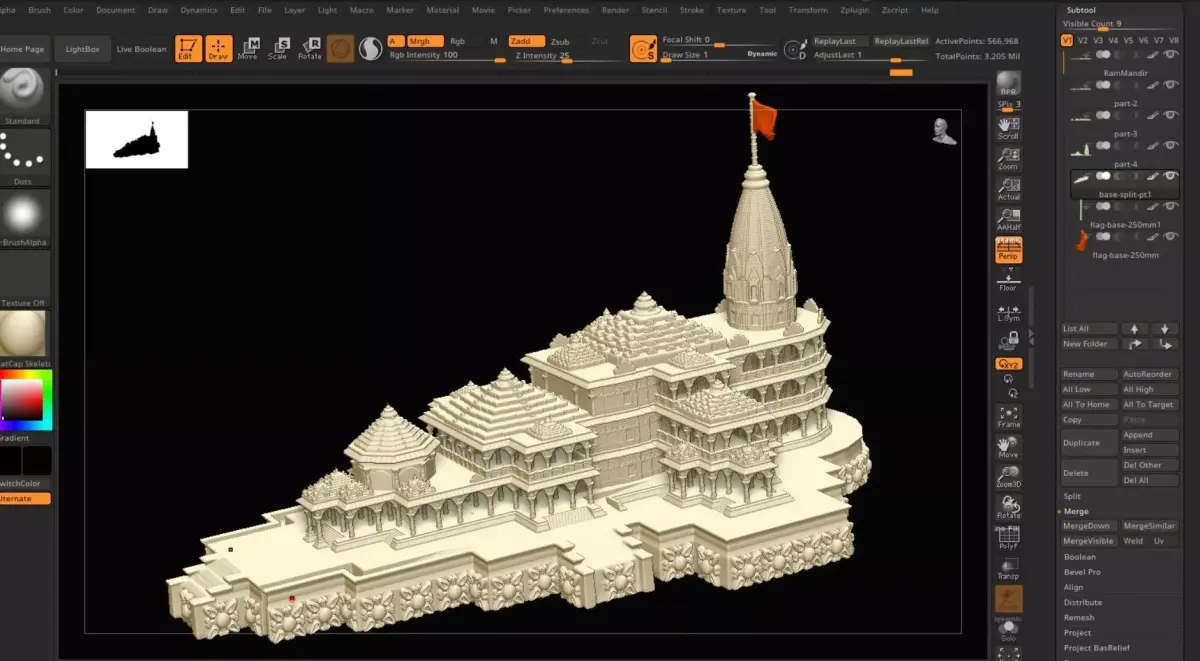Click the sculptris-style sphere icon beside Rotate

[x=340, y=48]
